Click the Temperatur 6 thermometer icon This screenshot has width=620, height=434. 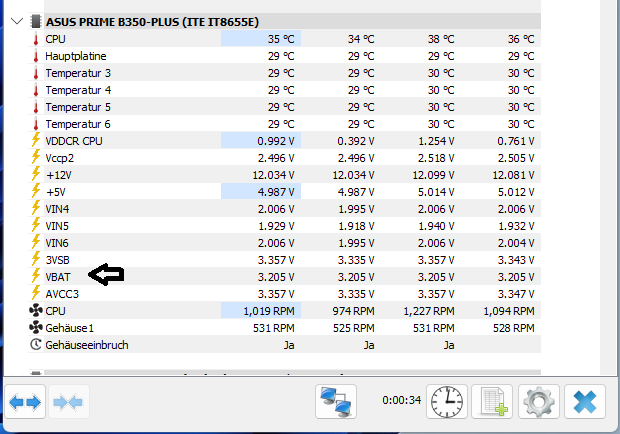[36, 124]
